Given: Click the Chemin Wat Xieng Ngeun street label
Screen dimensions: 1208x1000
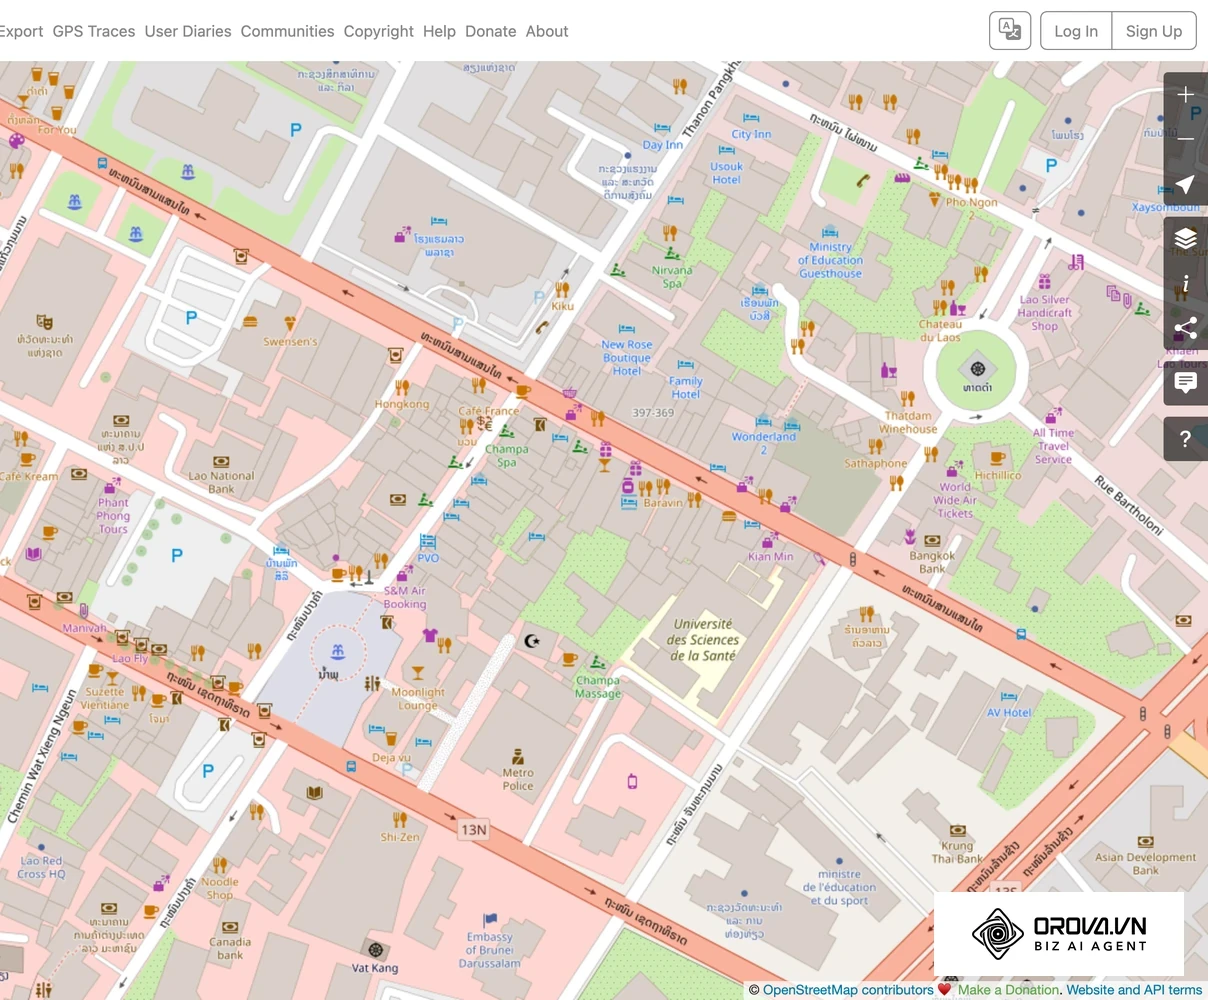Looking at the screenshot, I should tap(42, 756).
